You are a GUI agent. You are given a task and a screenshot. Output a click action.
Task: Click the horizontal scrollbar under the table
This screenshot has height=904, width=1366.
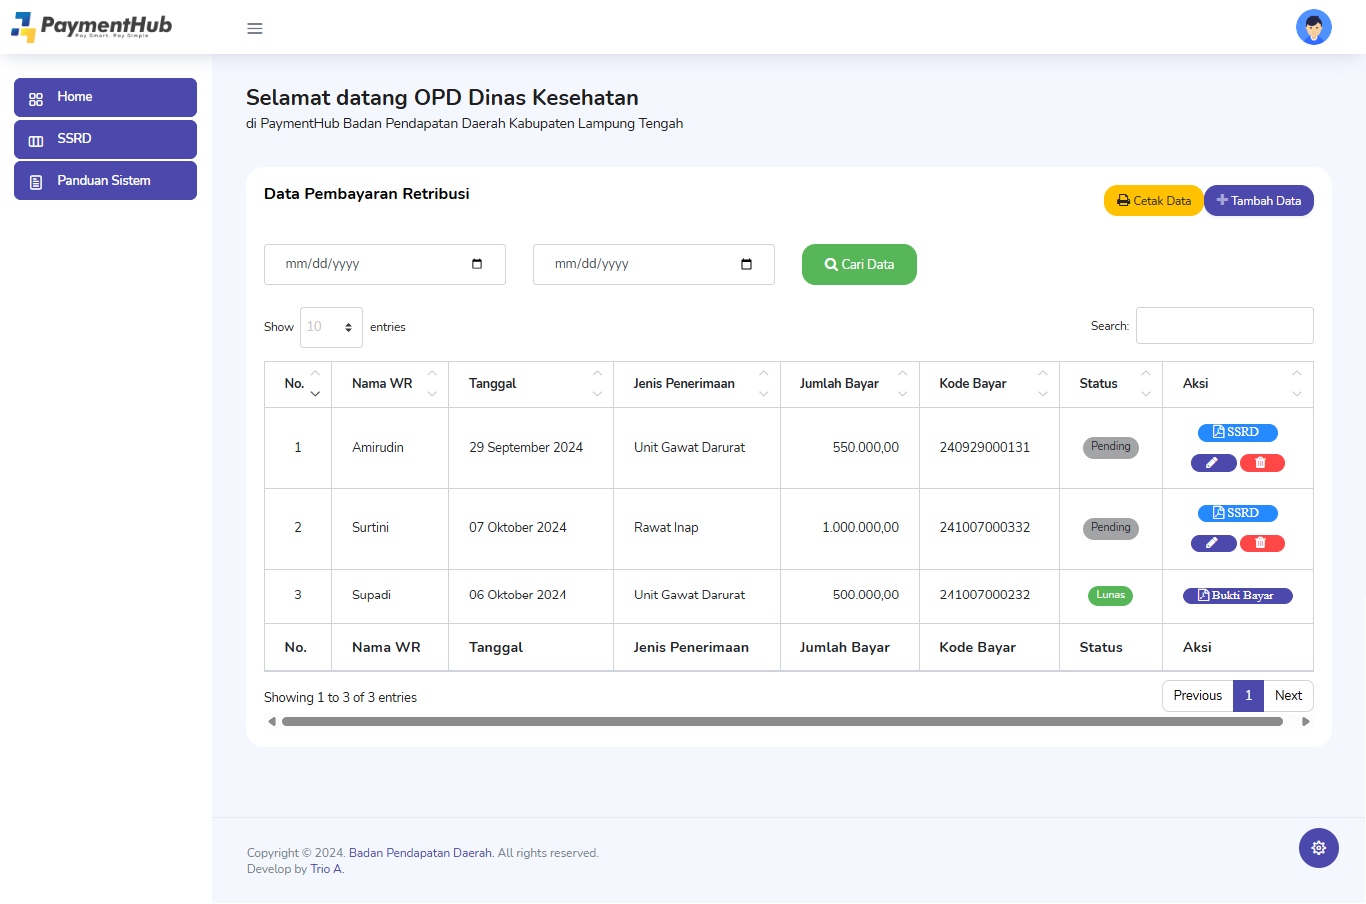point(782,721)
